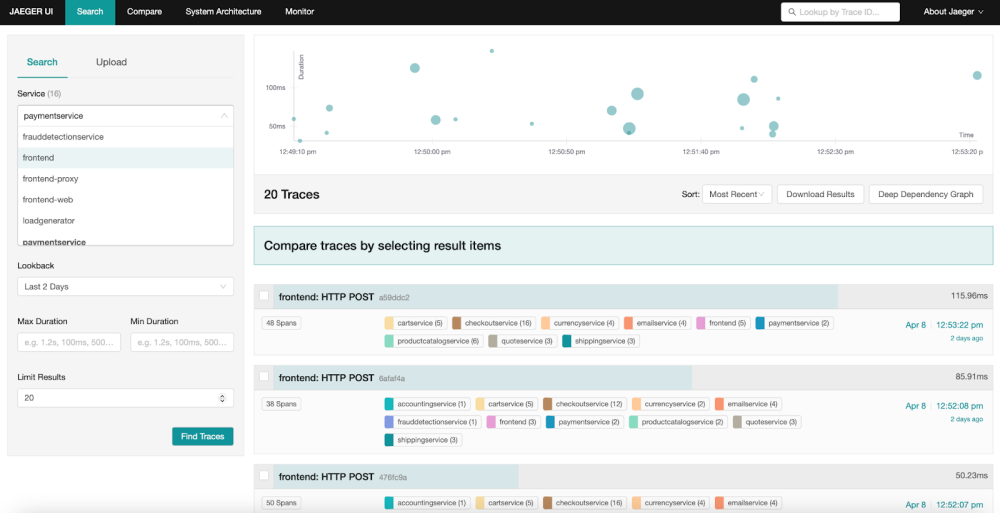Click the largest bubble in the scatter plot

tap(743, 99)
